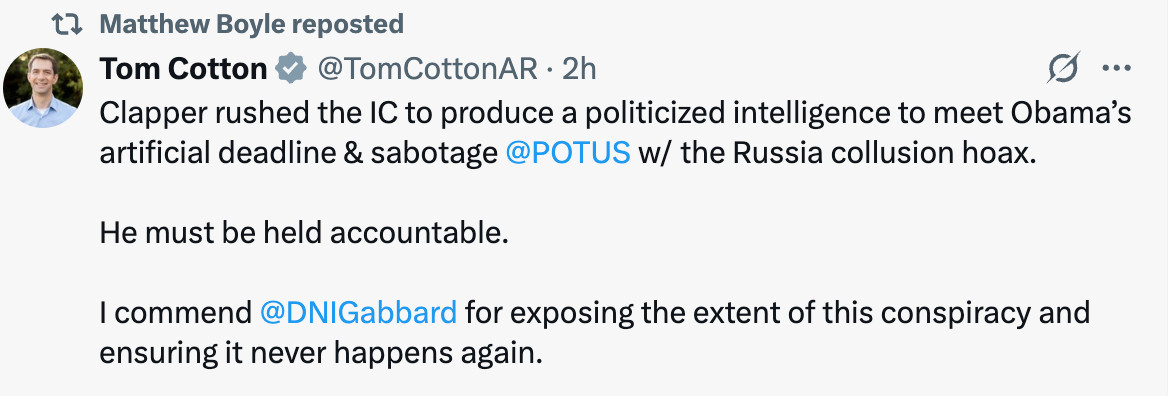Viewport: 1168px width, 396px height.
Task: Follow the @DNIGabbard mention link
Action: pos(358,313)
